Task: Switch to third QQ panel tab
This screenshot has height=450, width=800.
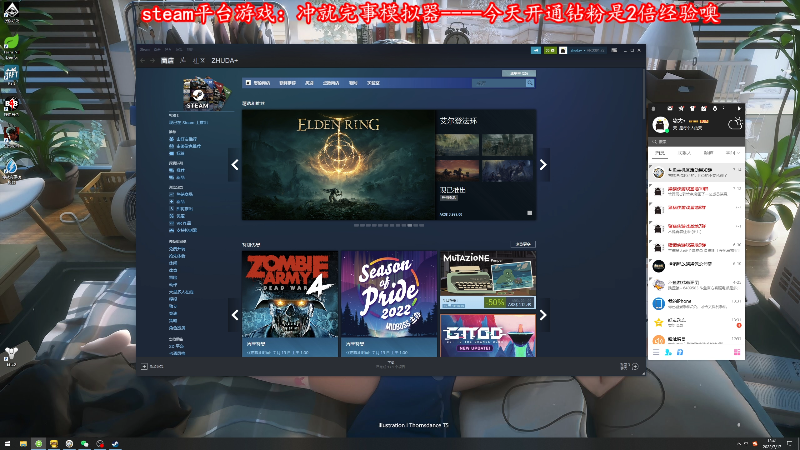Action: pos(708,153)
